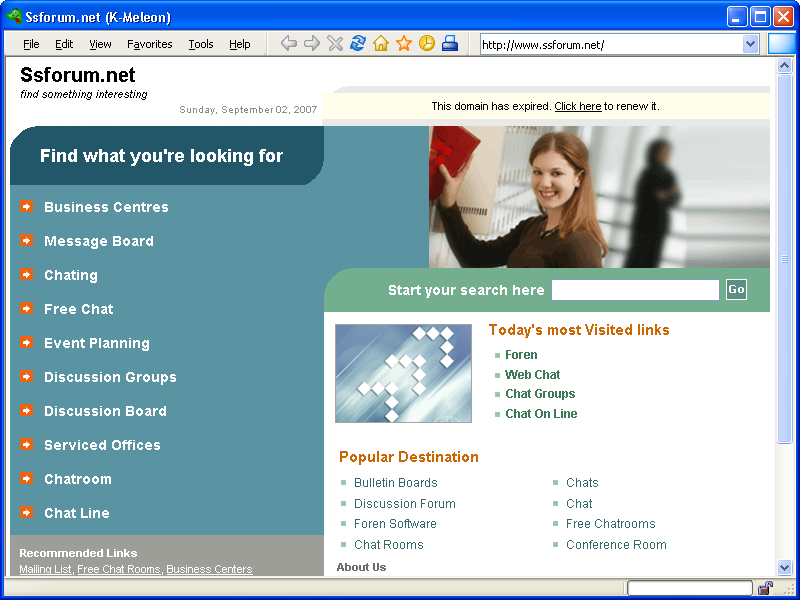Open the Foren most visited link
The image size is (800, 600).
521,355
